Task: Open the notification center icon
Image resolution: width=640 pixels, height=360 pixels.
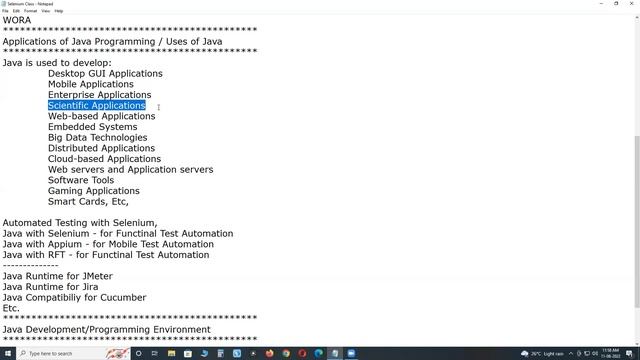Action: pos(629,353)
